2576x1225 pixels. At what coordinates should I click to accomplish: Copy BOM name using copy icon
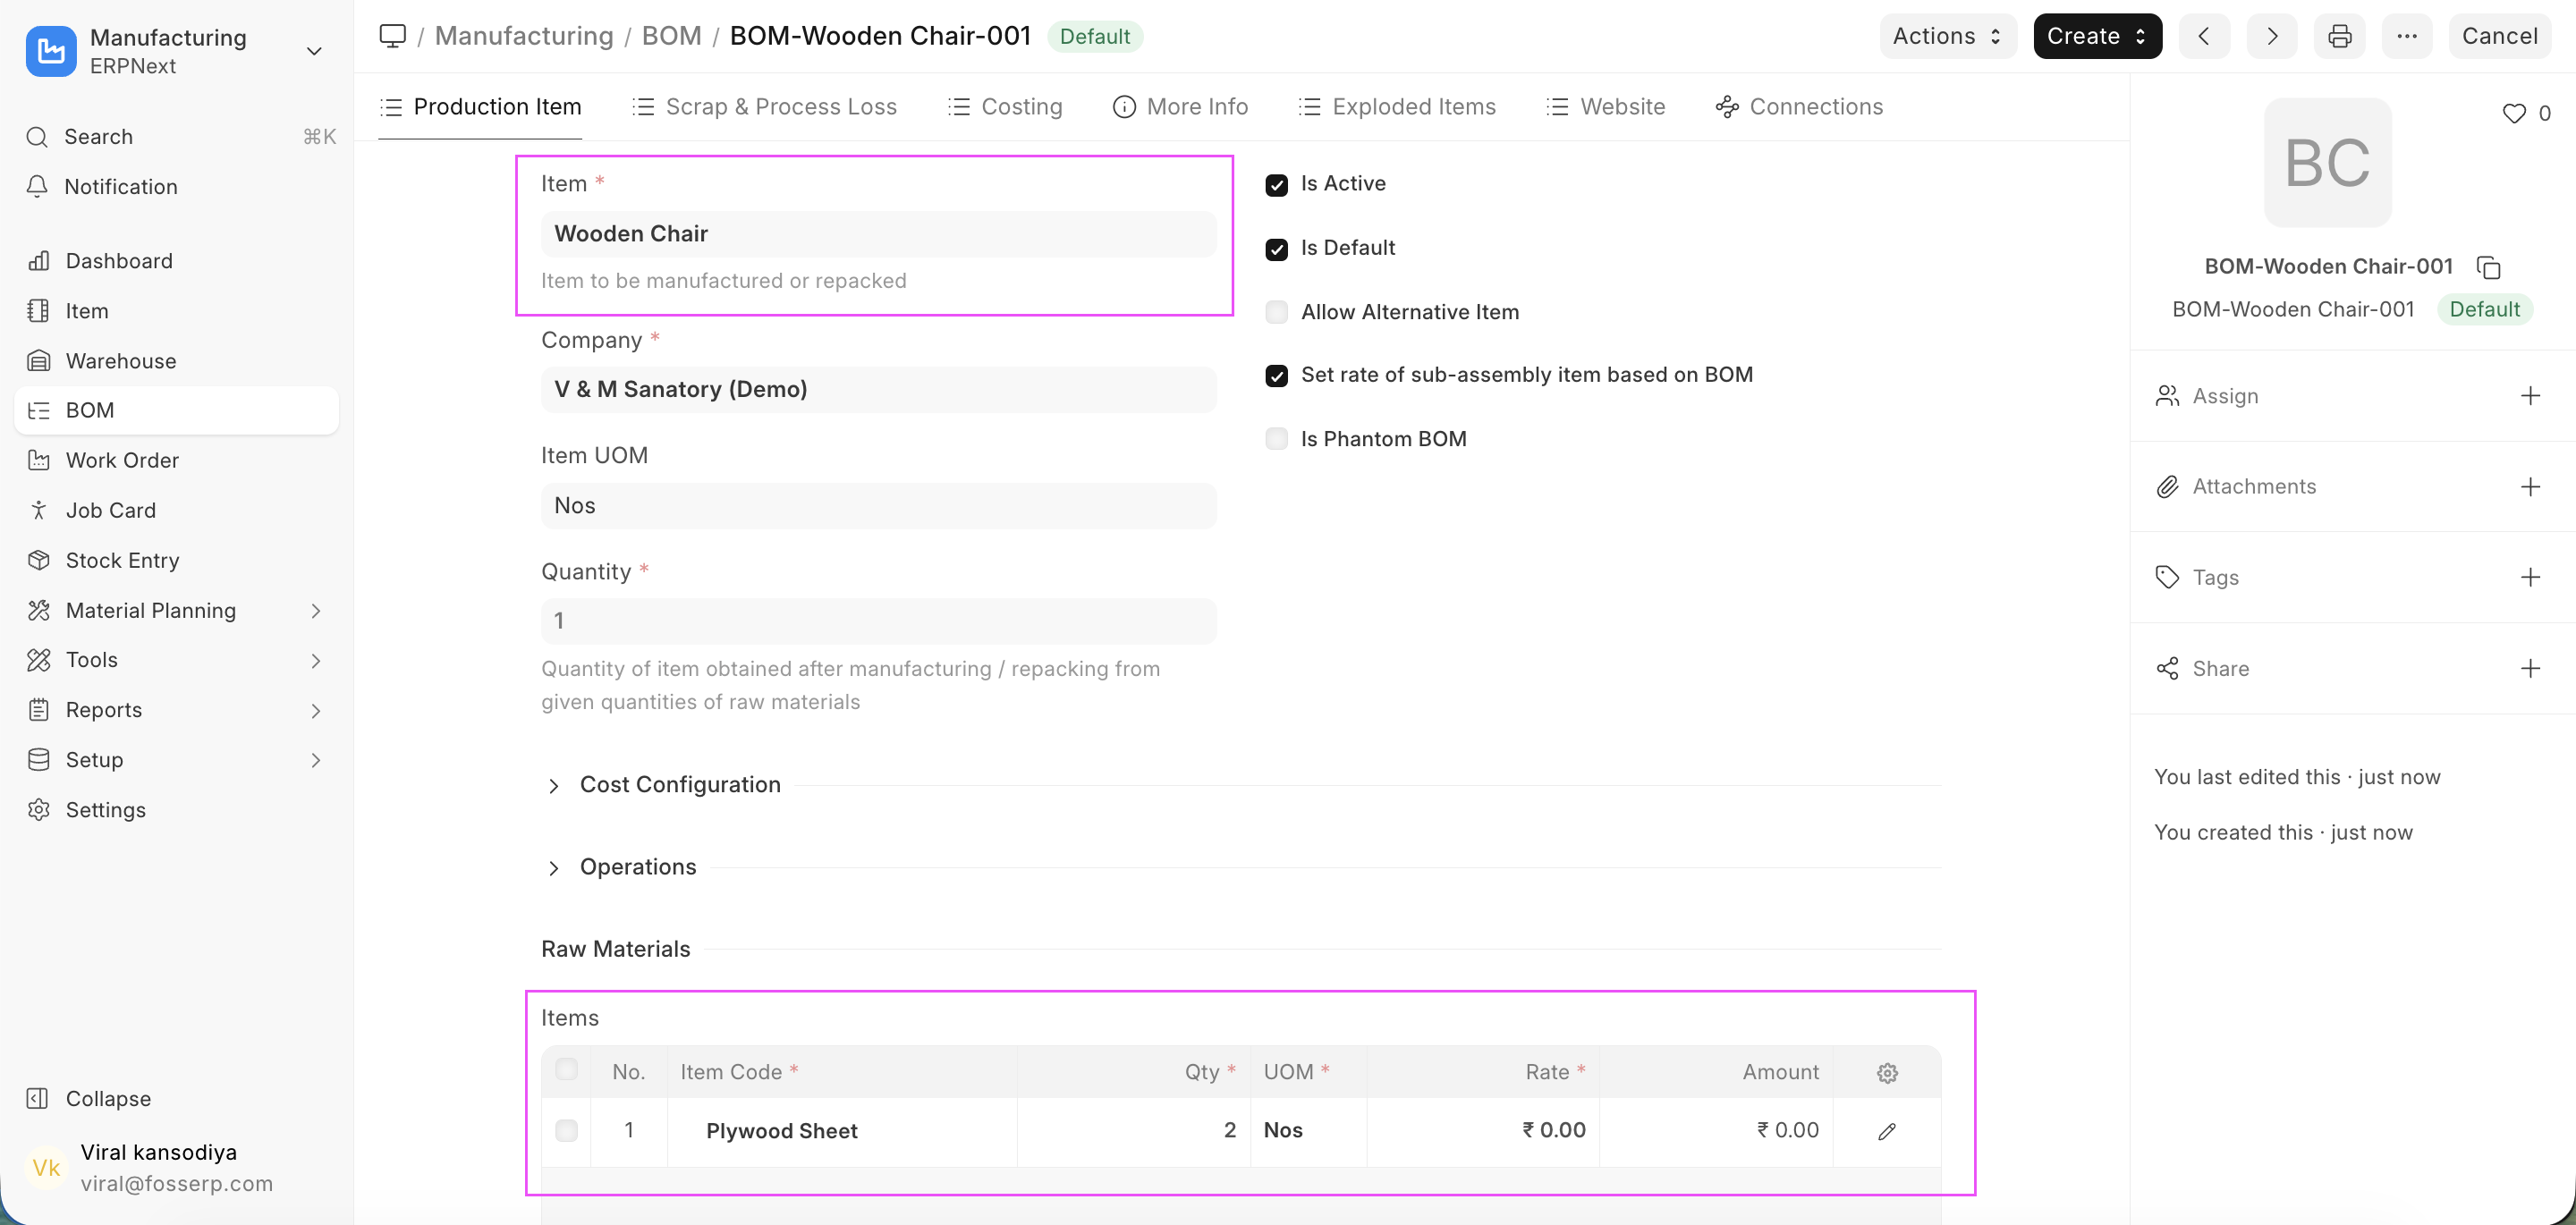click(2488, 267)
